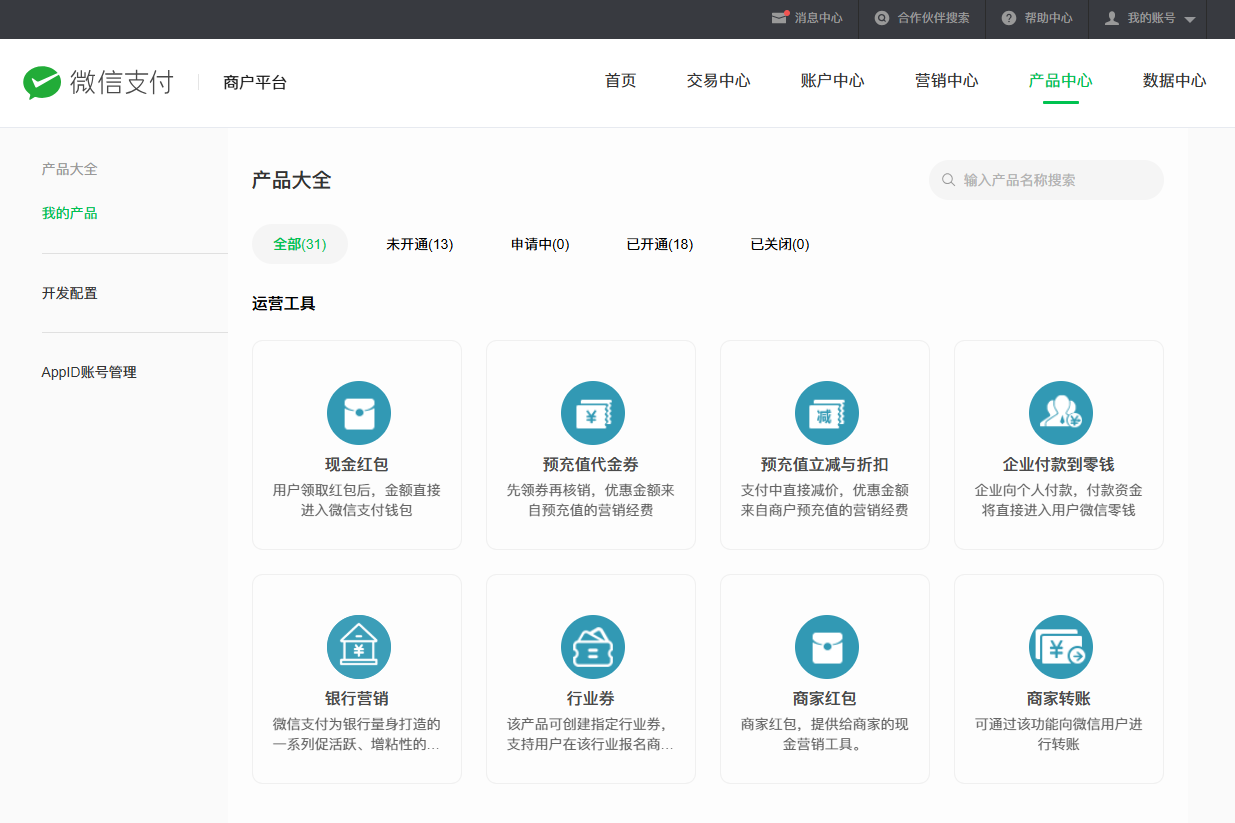Open 营销中心 navigation item
The height and width of the screenshot is (823, 1235).
946,81
